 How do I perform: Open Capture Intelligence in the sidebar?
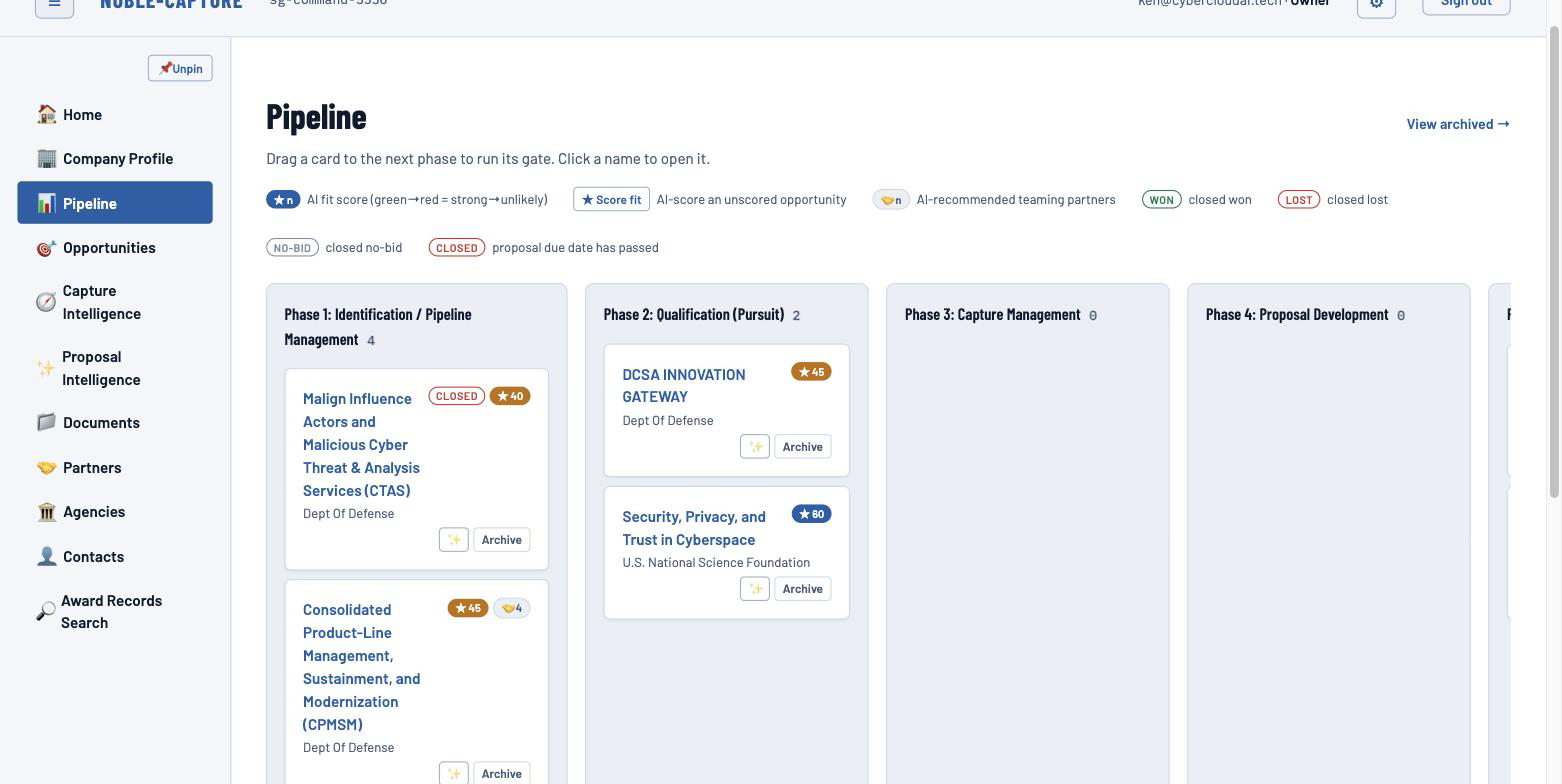[115, 302]
